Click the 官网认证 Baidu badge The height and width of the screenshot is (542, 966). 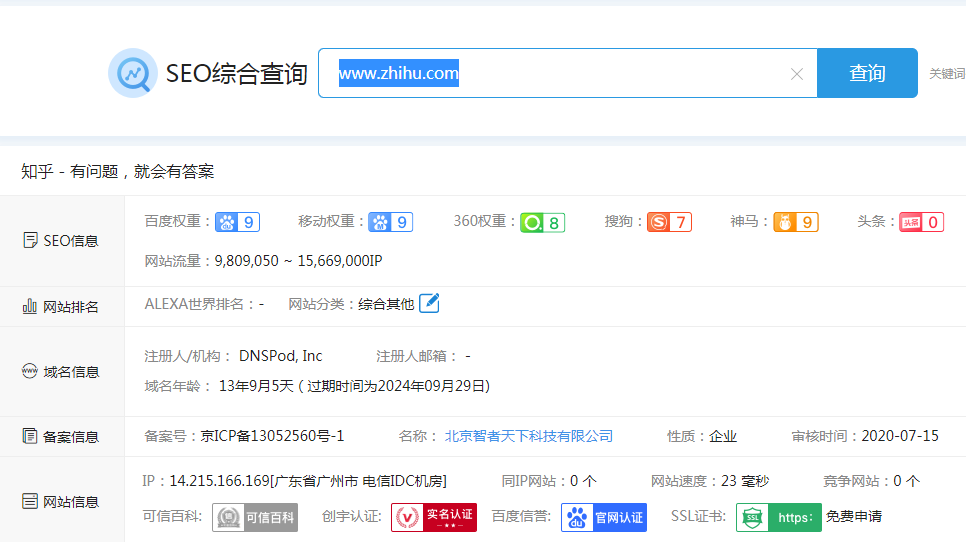[x=604, y=517]
